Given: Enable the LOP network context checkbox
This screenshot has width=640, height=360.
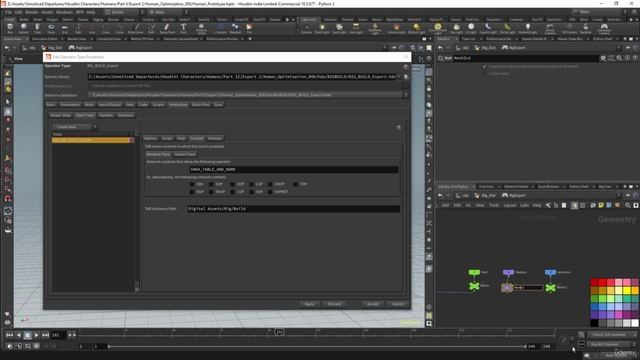Looking at the screenshot, I should tap(251, 184).
